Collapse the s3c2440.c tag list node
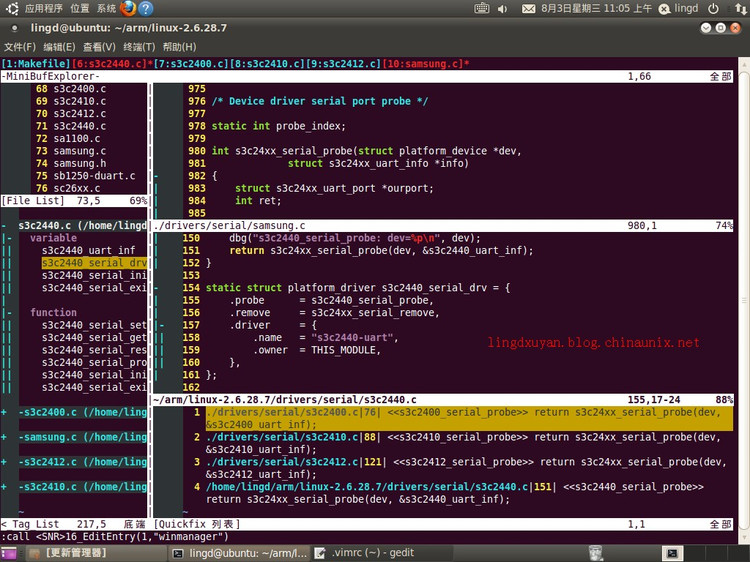 (4, 225)
